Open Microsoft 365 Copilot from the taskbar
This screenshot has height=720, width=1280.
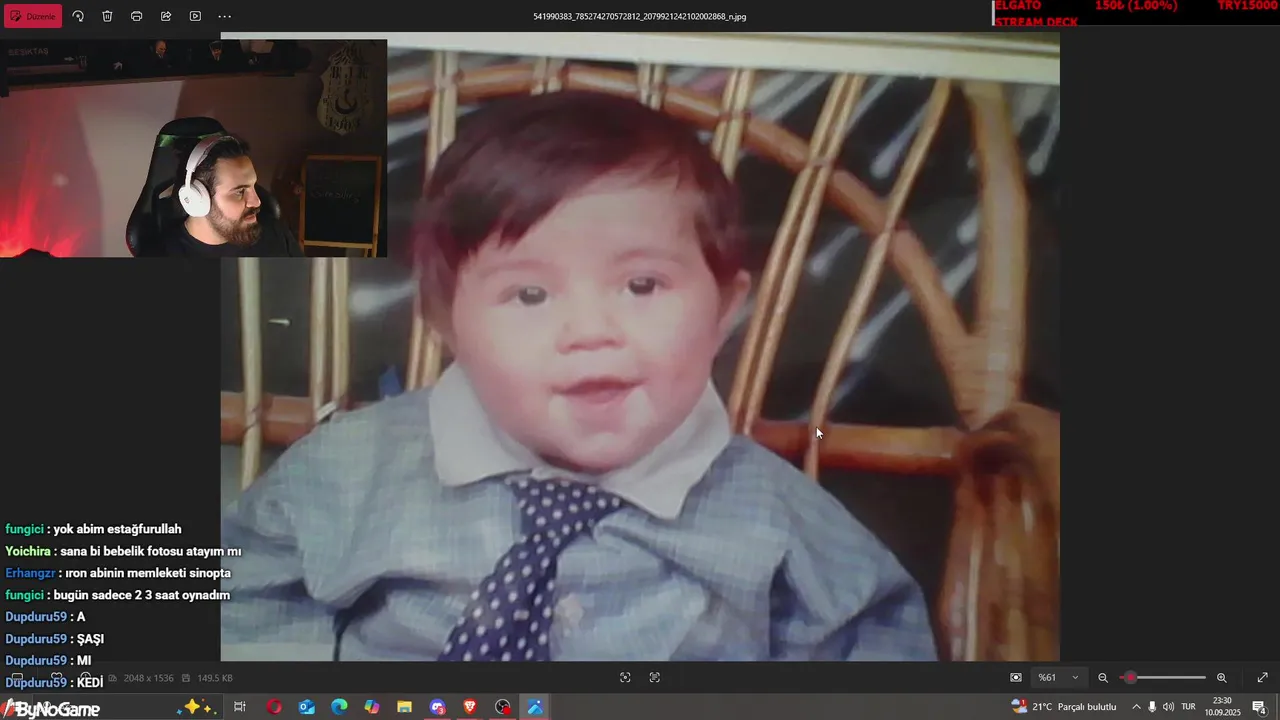(x=372, y=707)
